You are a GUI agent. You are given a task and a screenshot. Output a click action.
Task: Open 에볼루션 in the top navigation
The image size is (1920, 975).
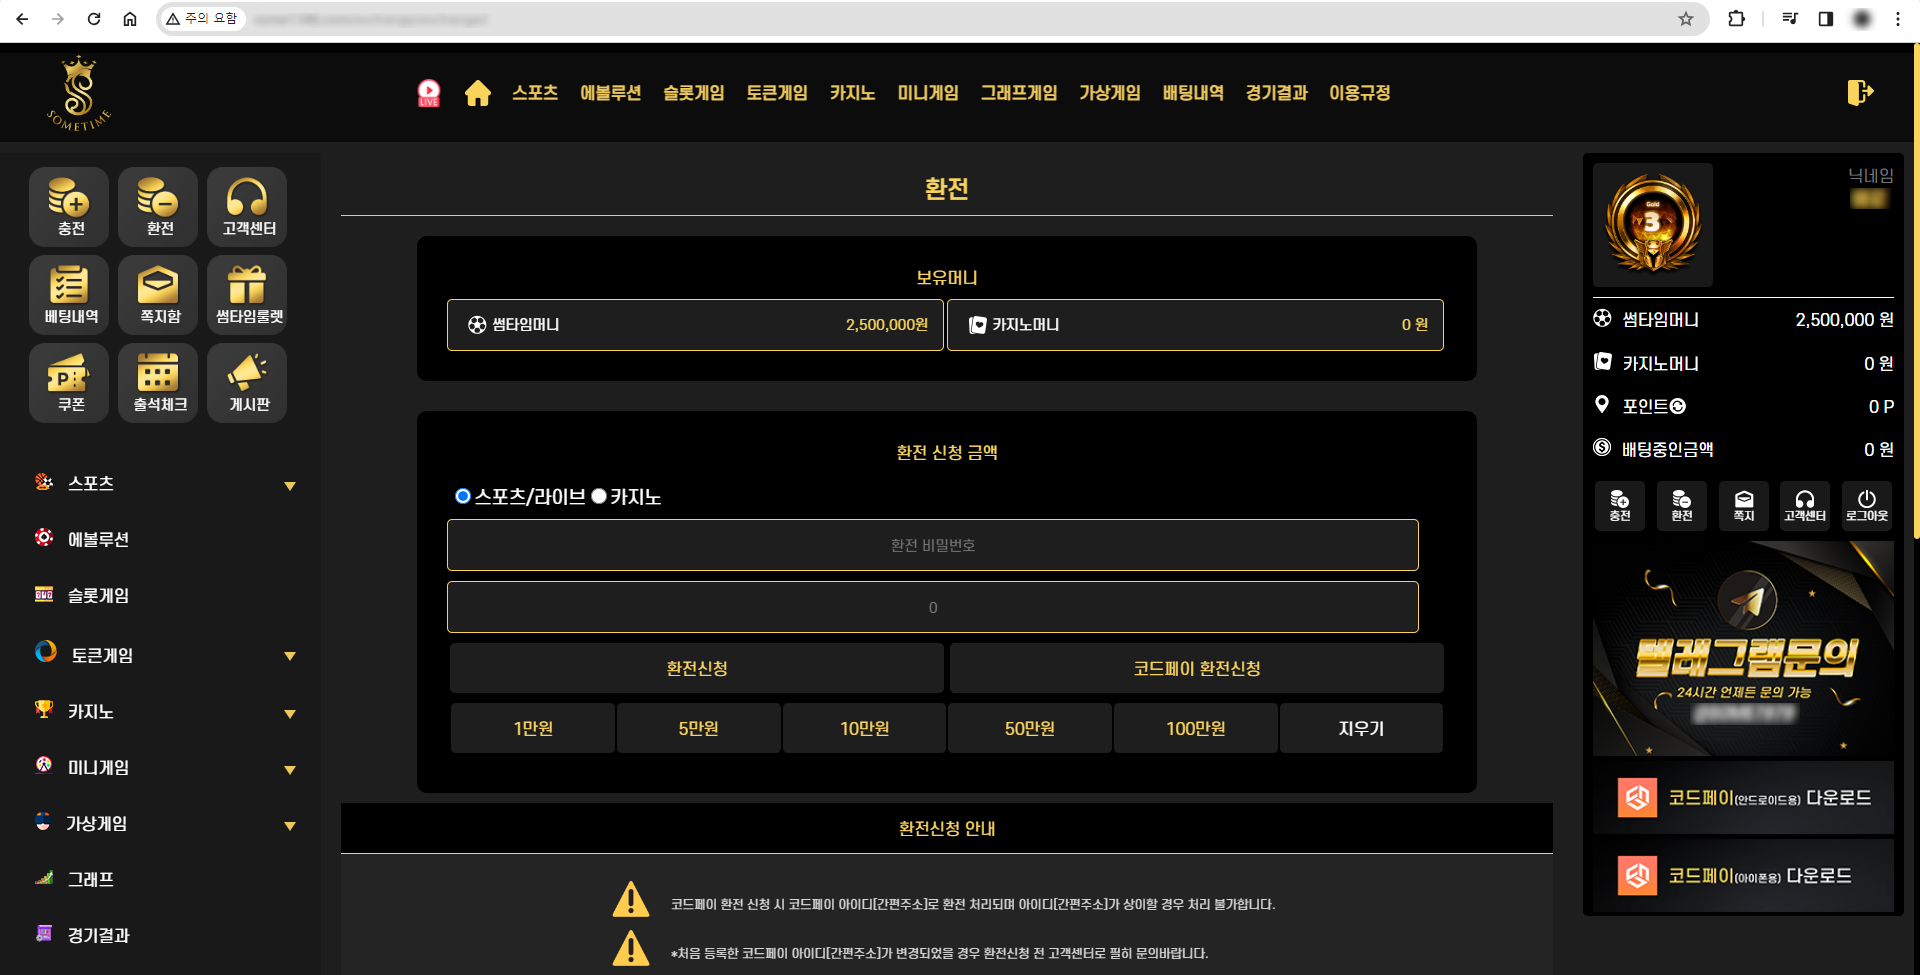611,93
